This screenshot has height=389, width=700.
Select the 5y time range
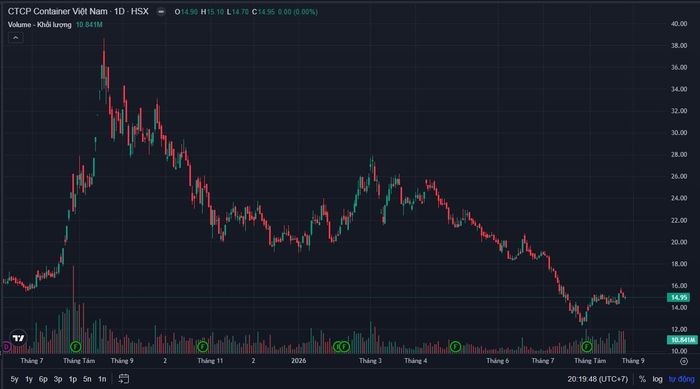pos(14,379)
